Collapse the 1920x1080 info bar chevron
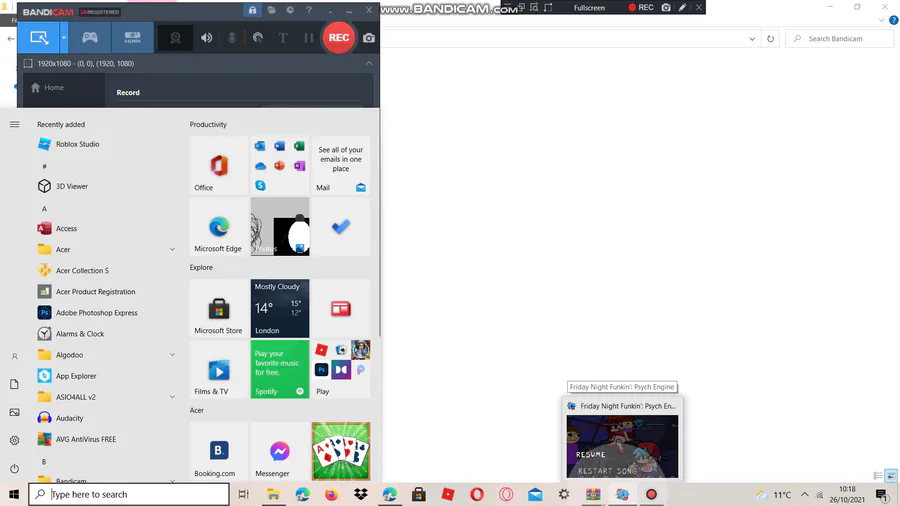 (x=369, y=64)
